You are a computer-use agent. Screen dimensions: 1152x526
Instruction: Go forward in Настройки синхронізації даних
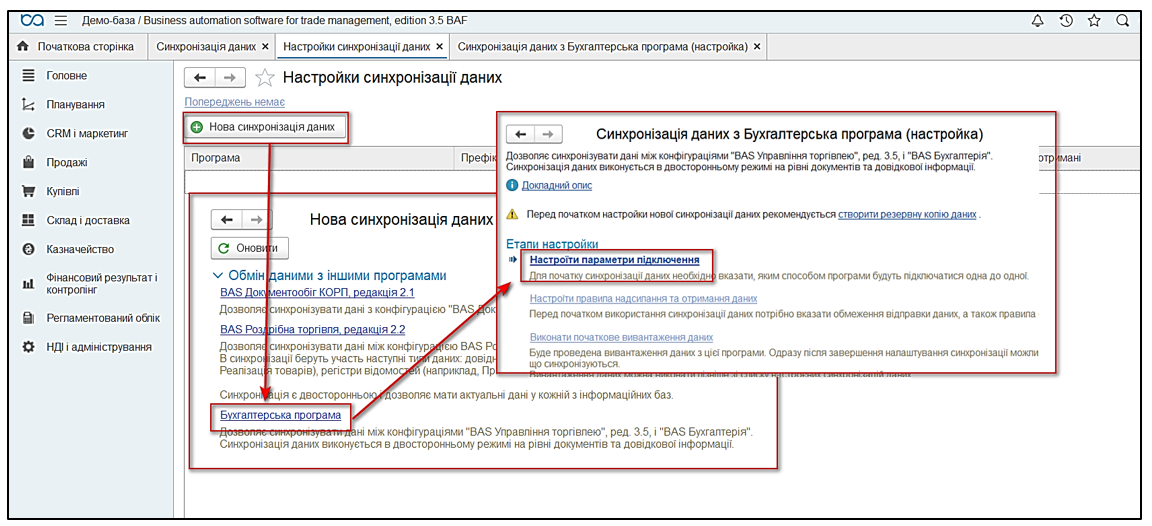coord(229,77)
